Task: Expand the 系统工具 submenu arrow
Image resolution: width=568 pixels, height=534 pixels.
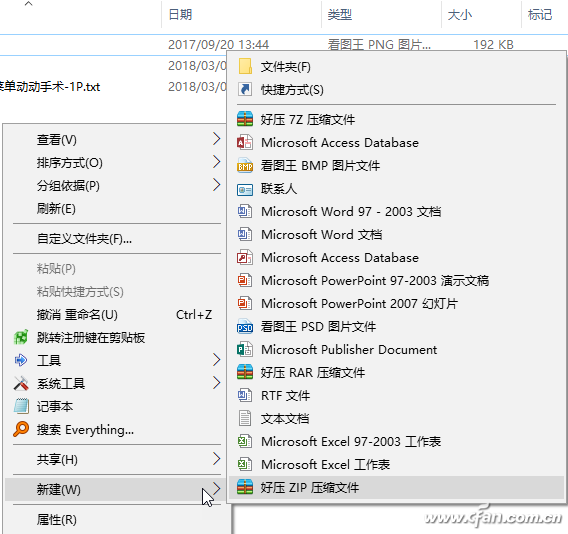Action: (217, 383)
